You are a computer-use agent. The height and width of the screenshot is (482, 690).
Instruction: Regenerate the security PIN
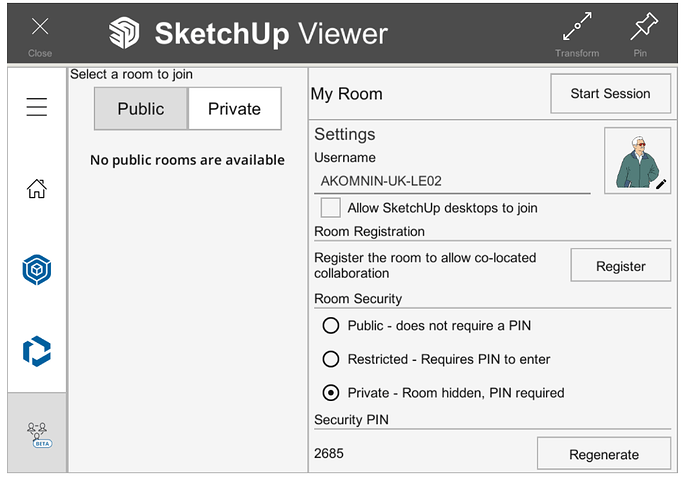(603, 454)
